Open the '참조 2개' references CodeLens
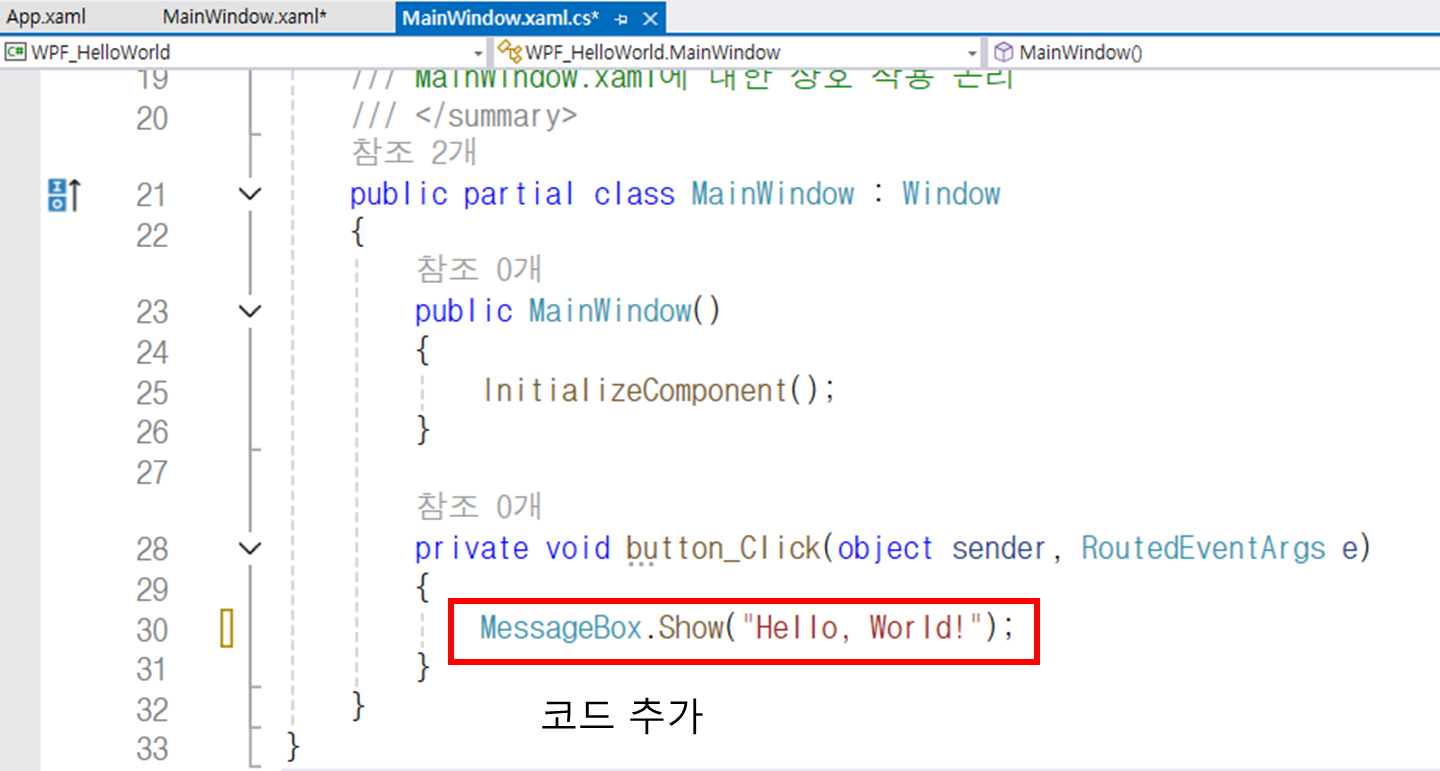Image resolution: width=1440 pixels, height=771 pixels. point(414,152)
